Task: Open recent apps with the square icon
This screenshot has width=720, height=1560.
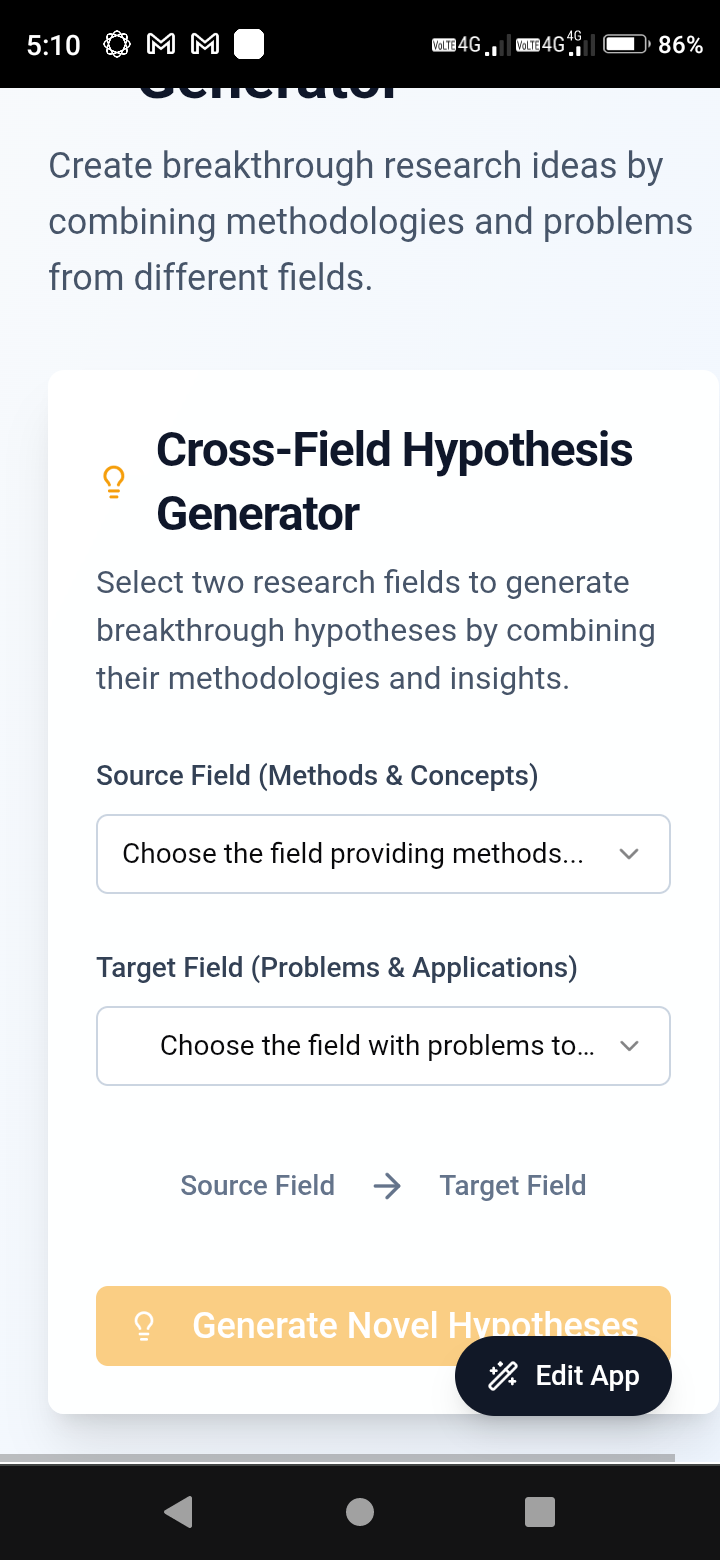Action: click(x=540, y=1512)
